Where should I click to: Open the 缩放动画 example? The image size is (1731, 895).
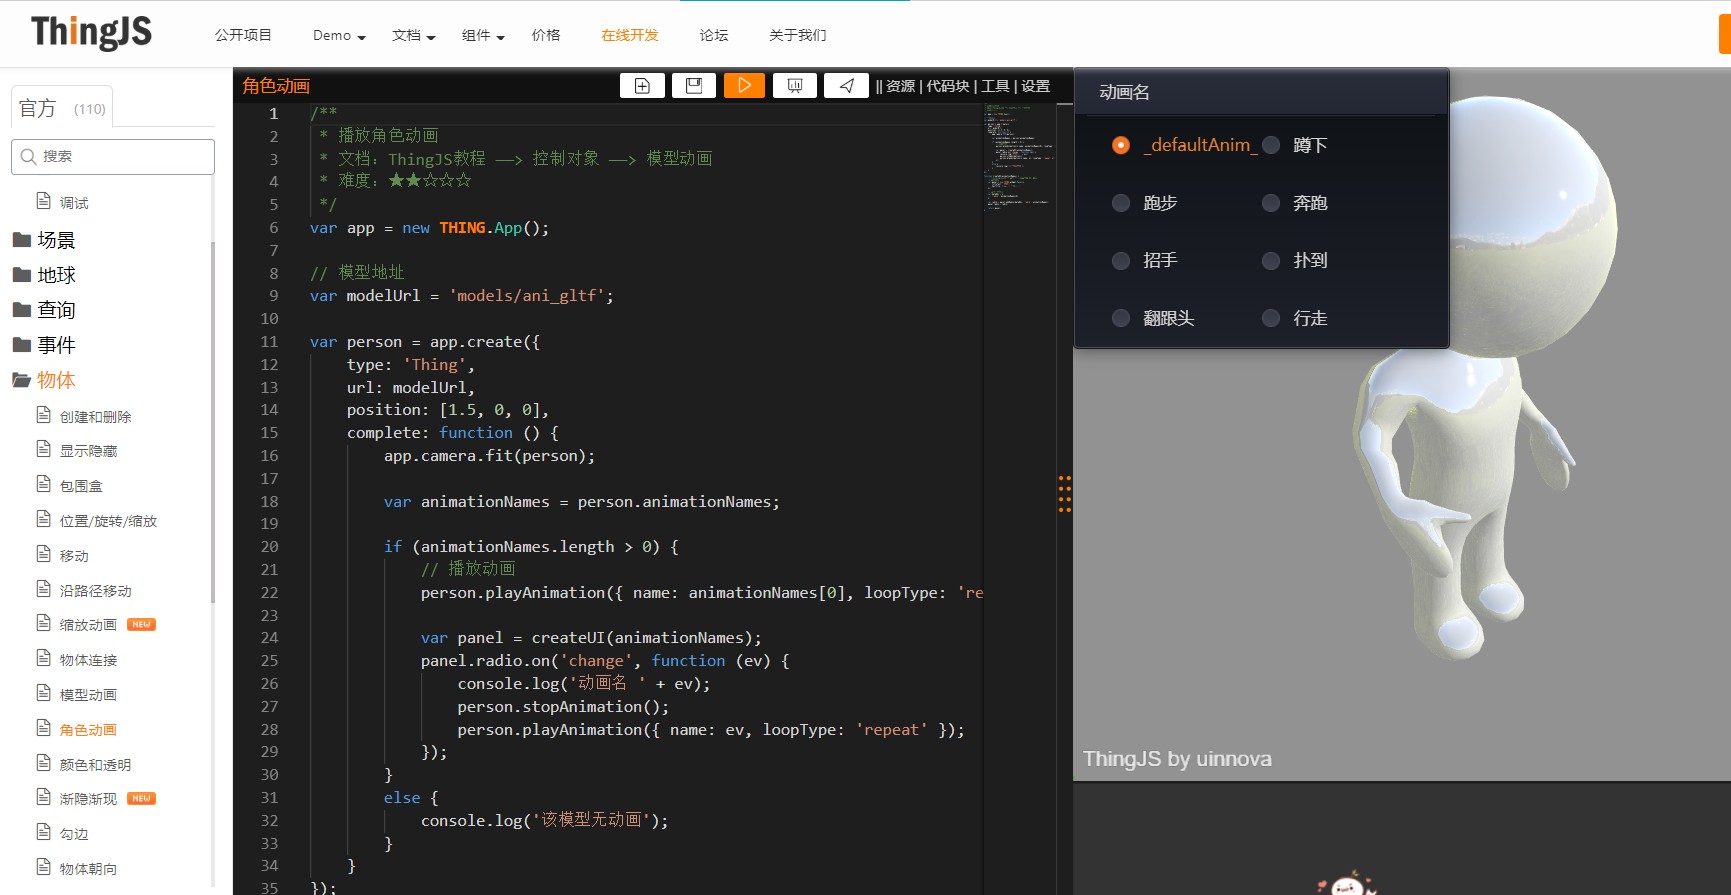[x=88, y=625]
